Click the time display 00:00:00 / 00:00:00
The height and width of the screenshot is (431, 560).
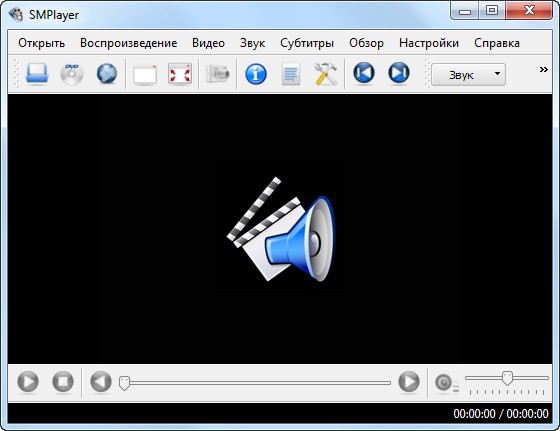coord(501,414)
